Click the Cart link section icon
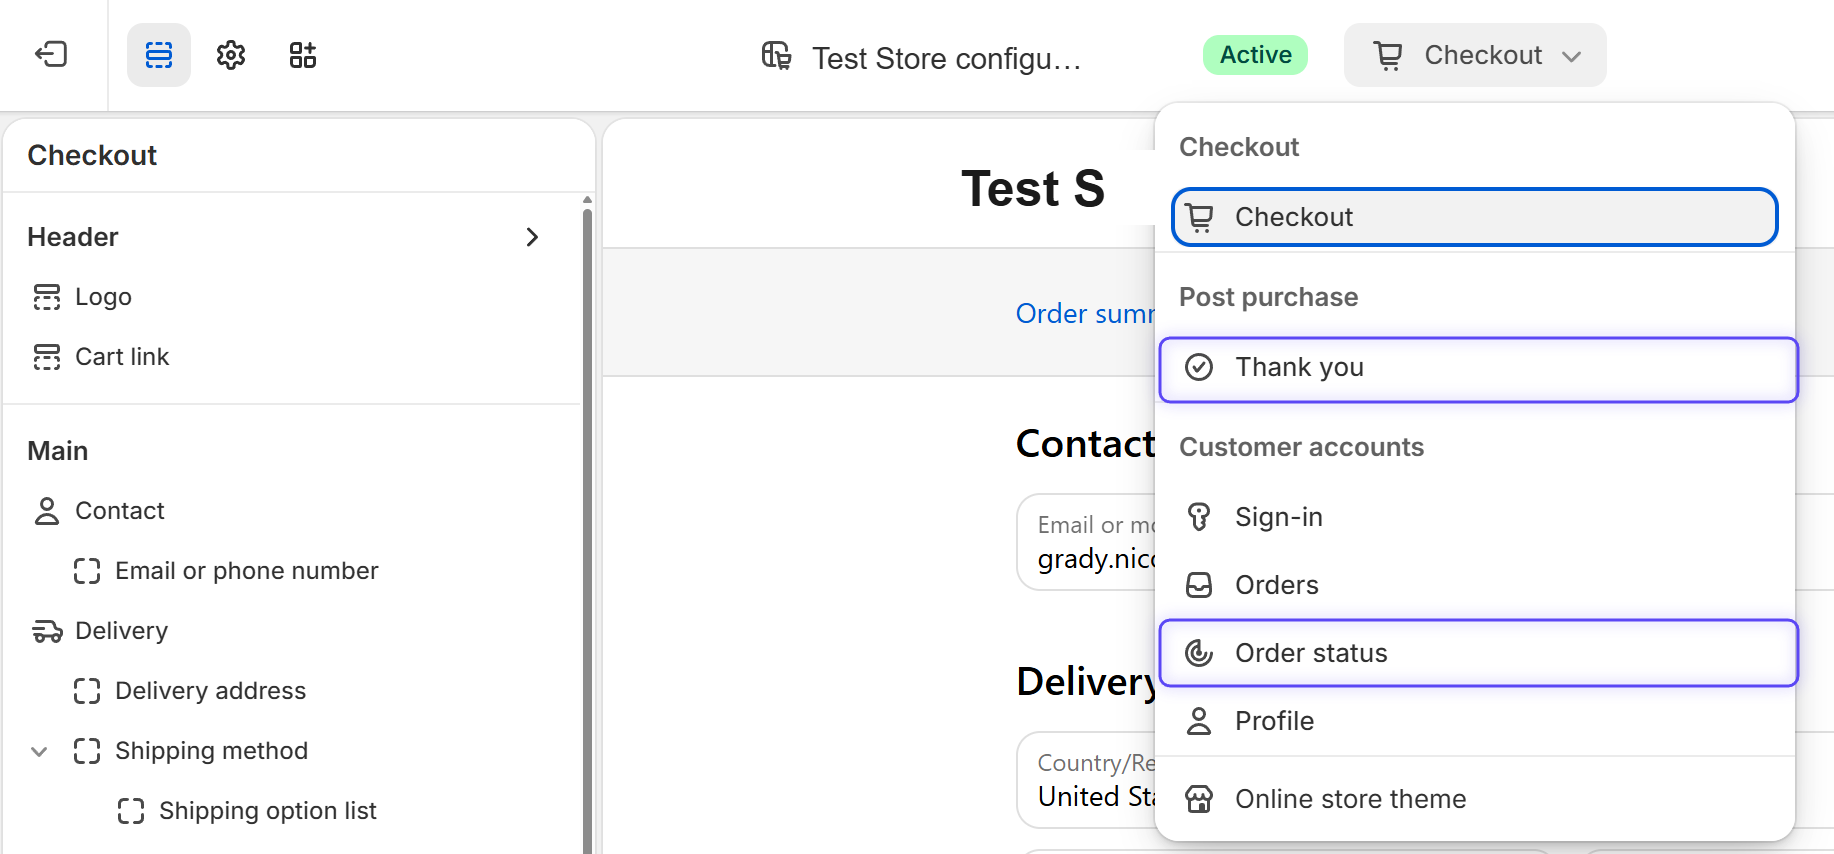Image resolution: width=1834 pixels, height=854 pixels. (x=47, y=357)
